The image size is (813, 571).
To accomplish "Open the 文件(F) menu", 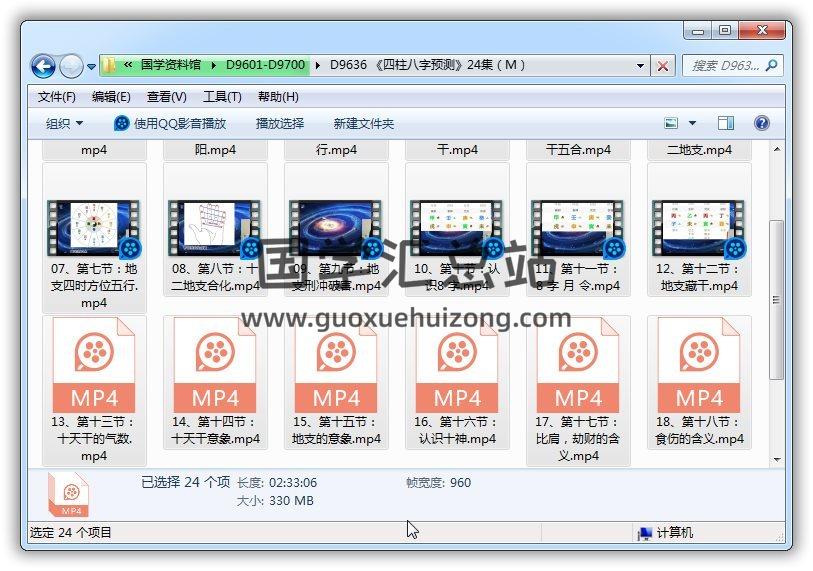I will pos(57,96).
